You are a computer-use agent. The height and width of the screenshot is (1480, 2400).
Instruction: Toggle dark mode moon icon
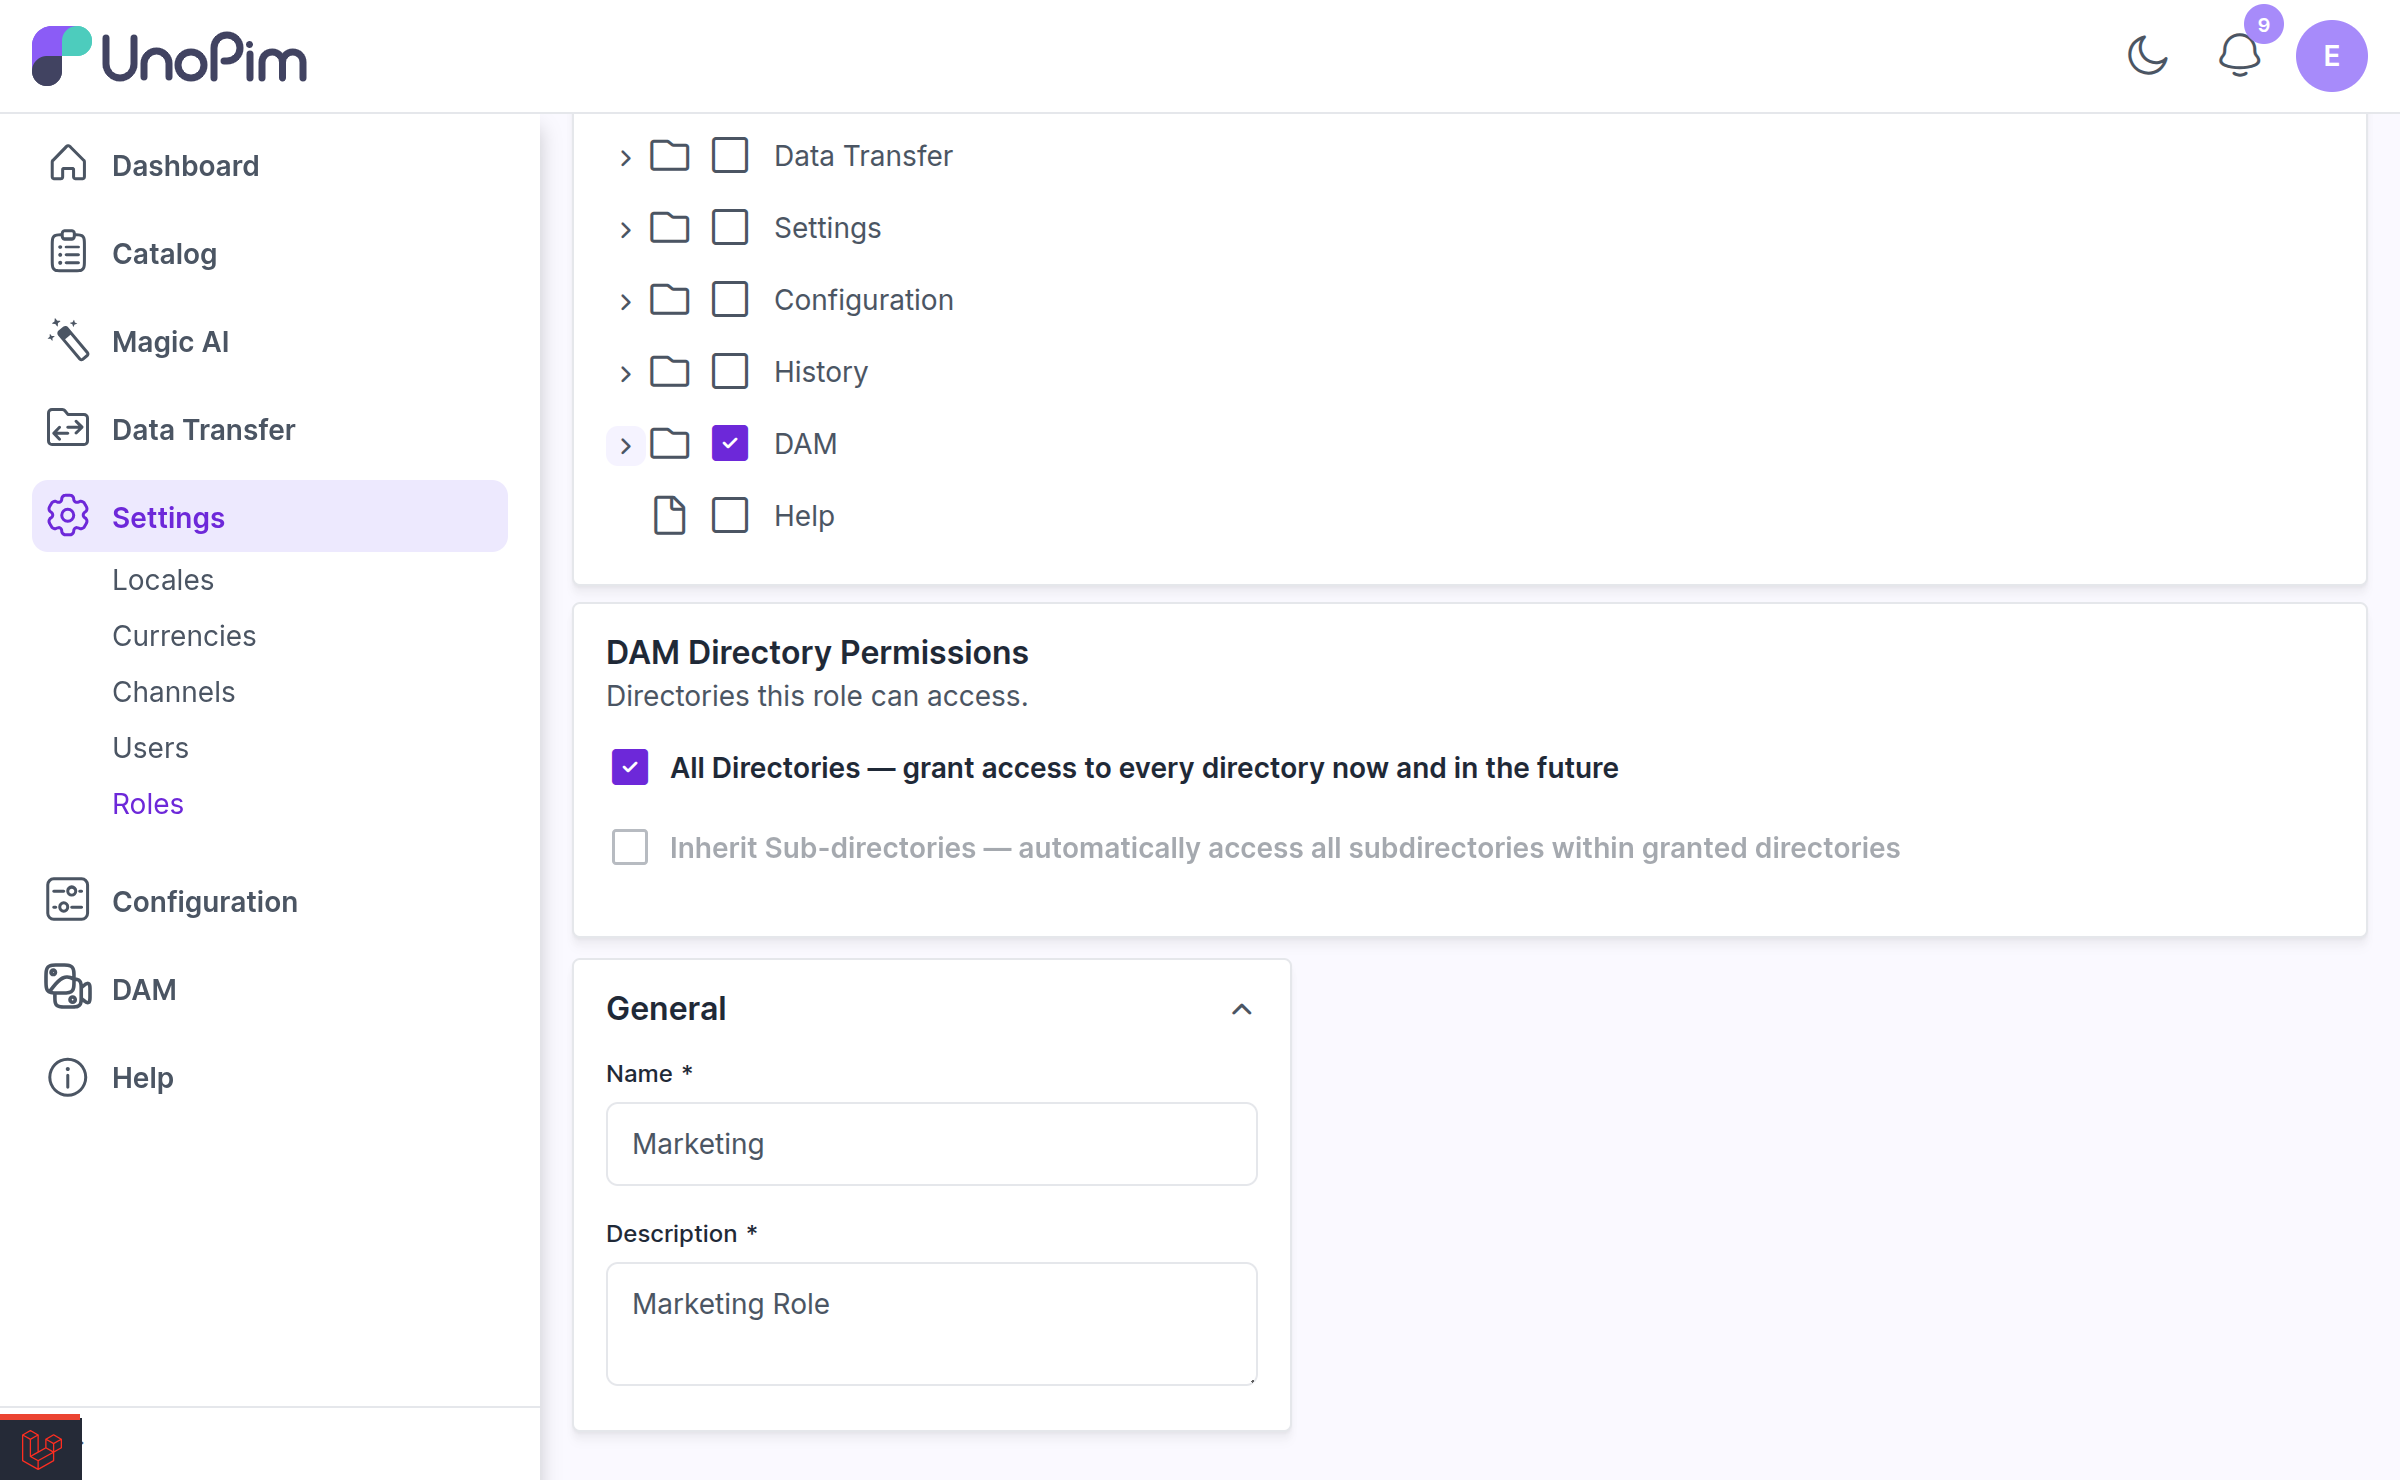click(x=2147, y=56)
